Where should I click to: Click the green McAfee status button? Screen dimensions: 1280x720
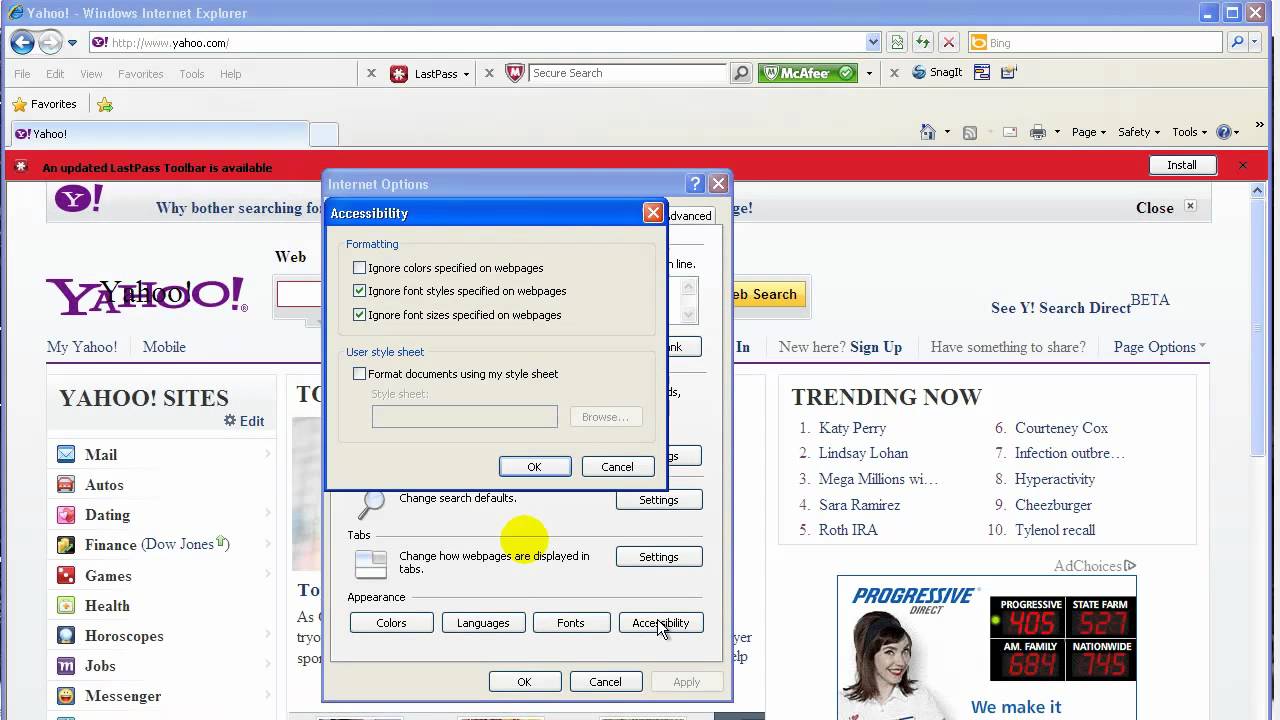pos(808,73)
